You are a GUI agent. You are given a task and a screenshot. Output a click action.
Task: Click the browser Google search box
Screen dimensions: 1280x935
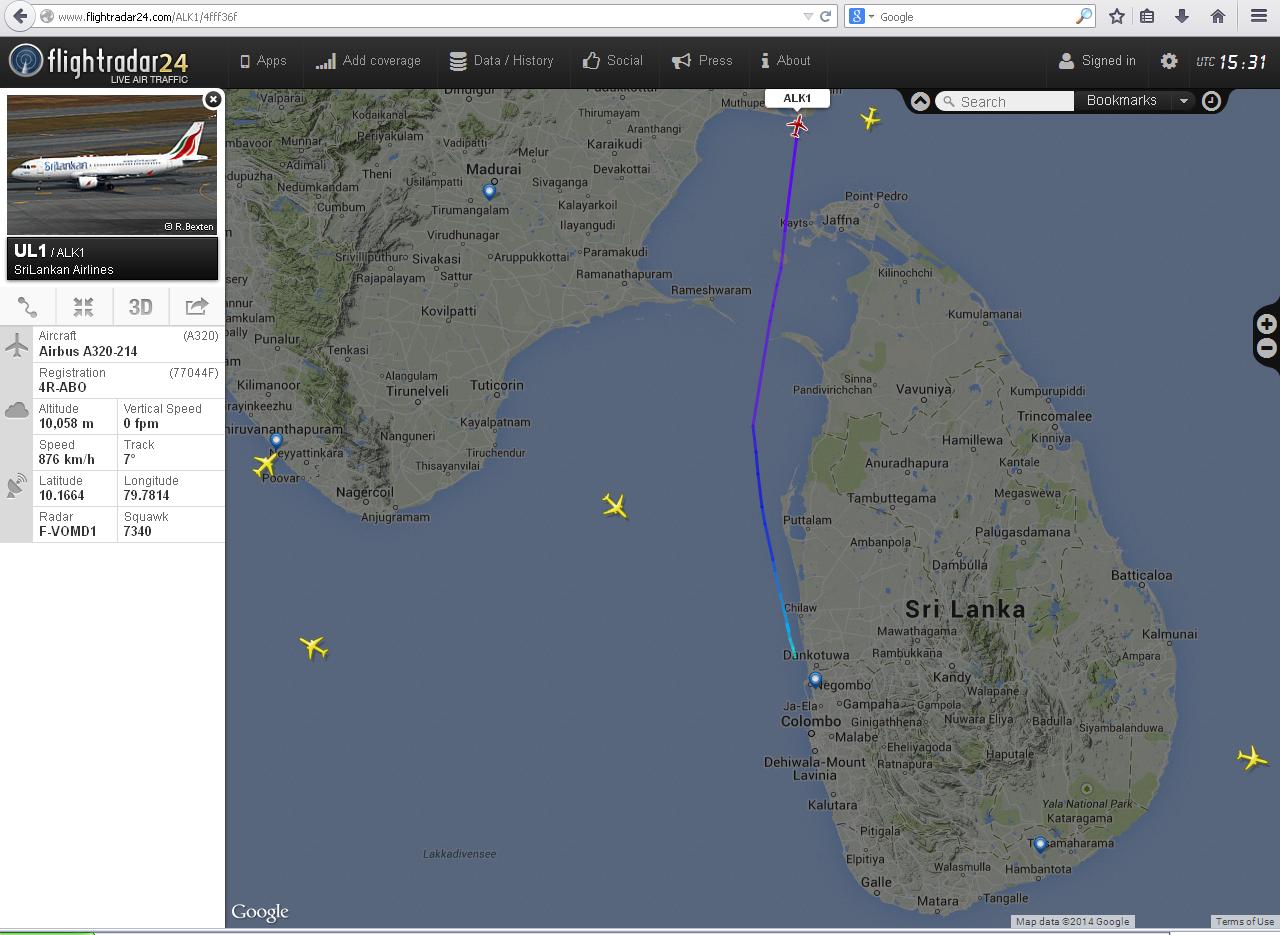click(x=975, y=17)
